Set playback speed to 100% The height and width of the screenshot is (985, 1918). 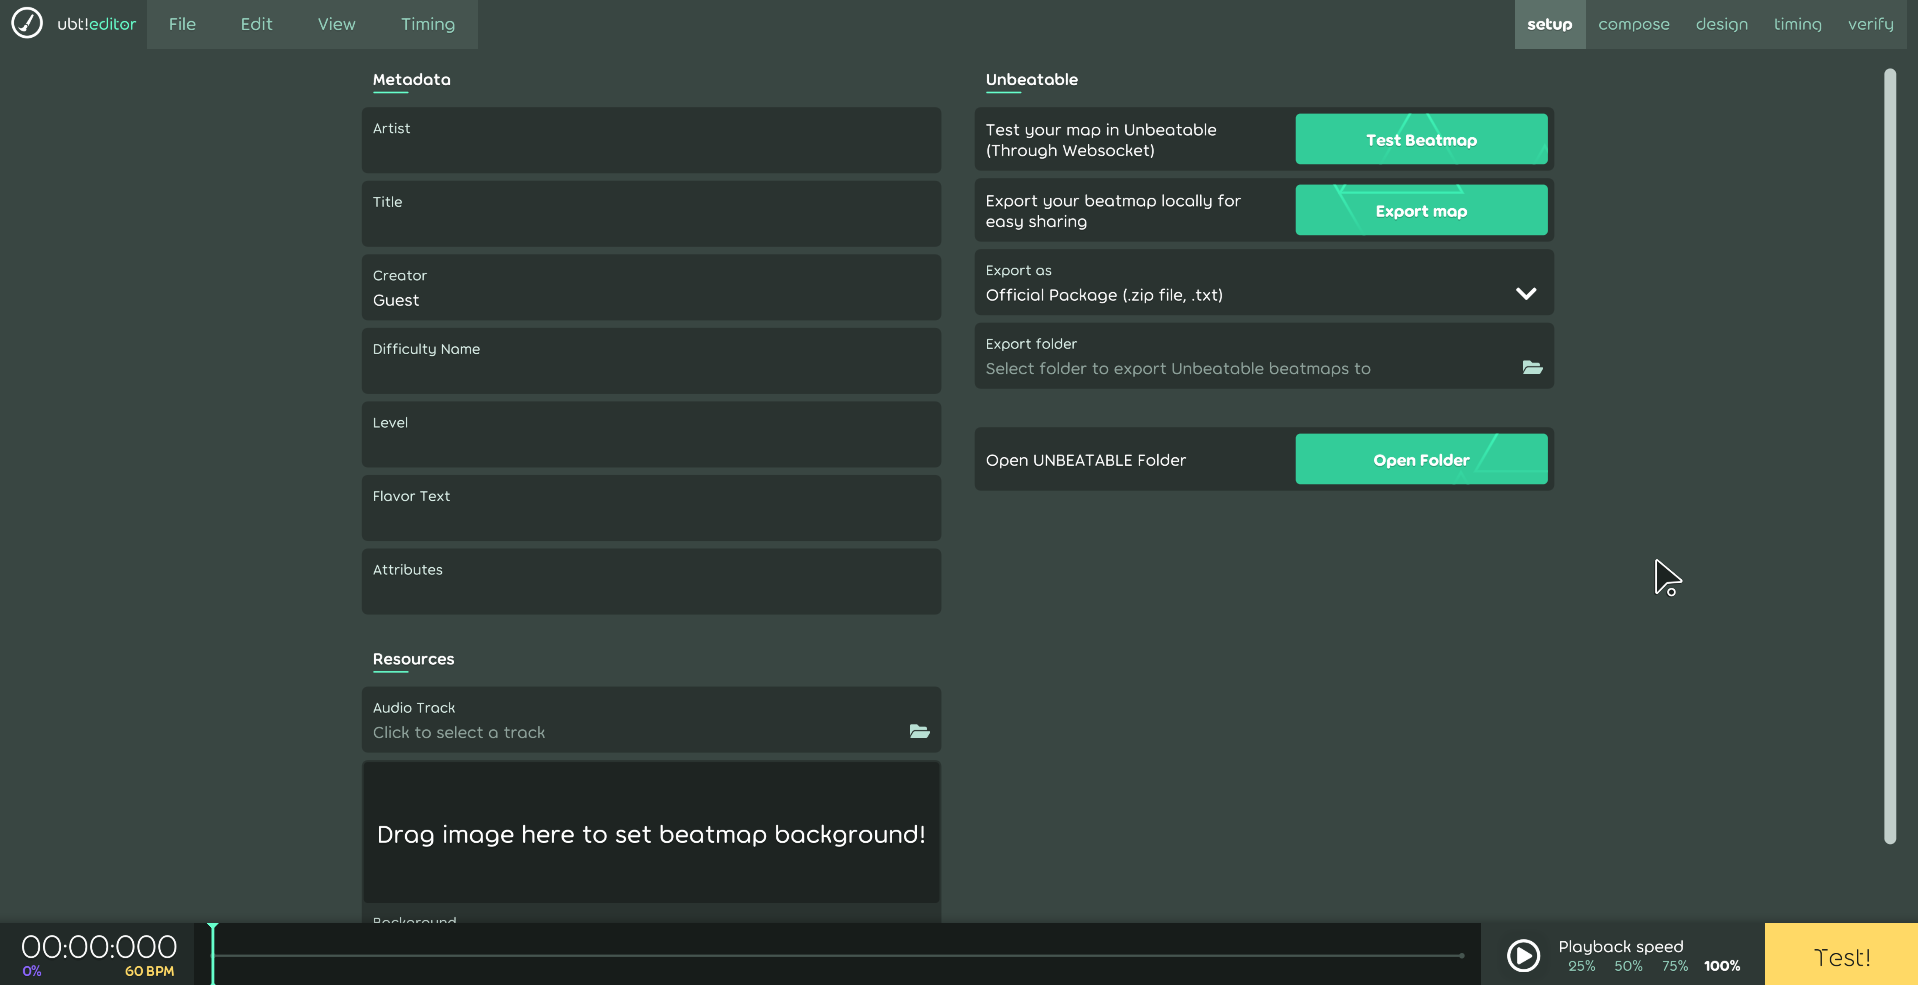tap(1722, 966)
